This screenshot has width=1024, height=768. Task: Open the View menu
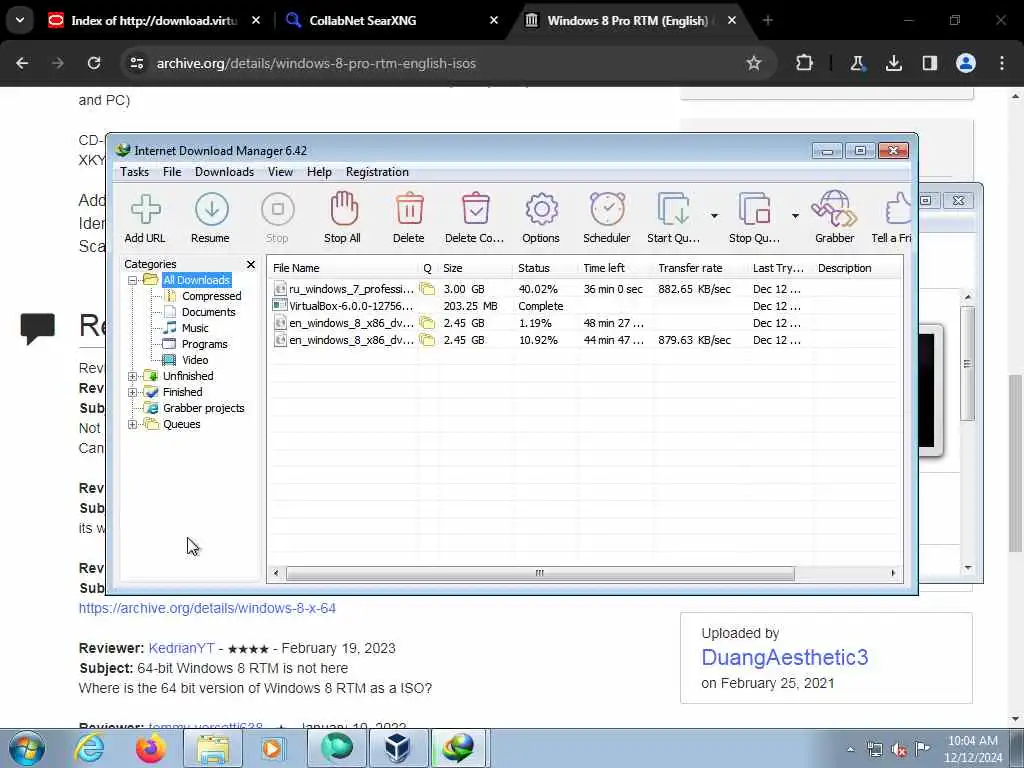(x=280, y=172)
